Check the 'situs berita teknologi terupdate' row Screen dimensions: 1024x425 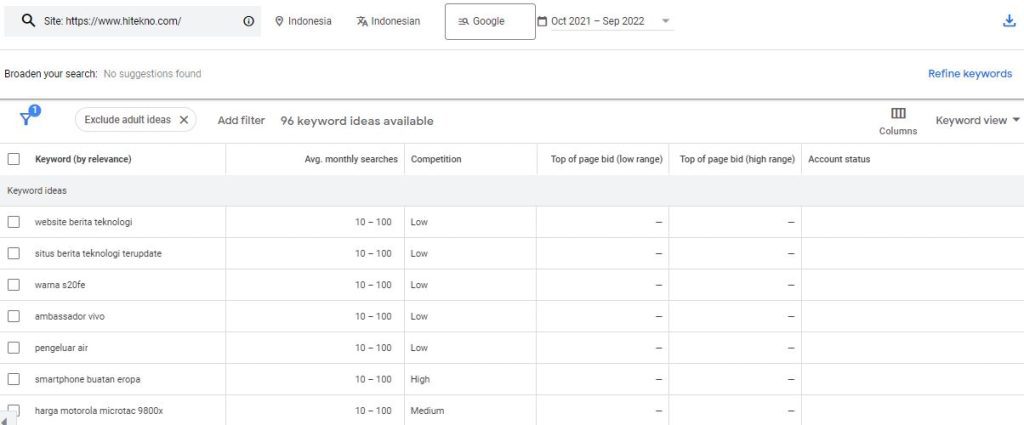[x=14, y=253]
